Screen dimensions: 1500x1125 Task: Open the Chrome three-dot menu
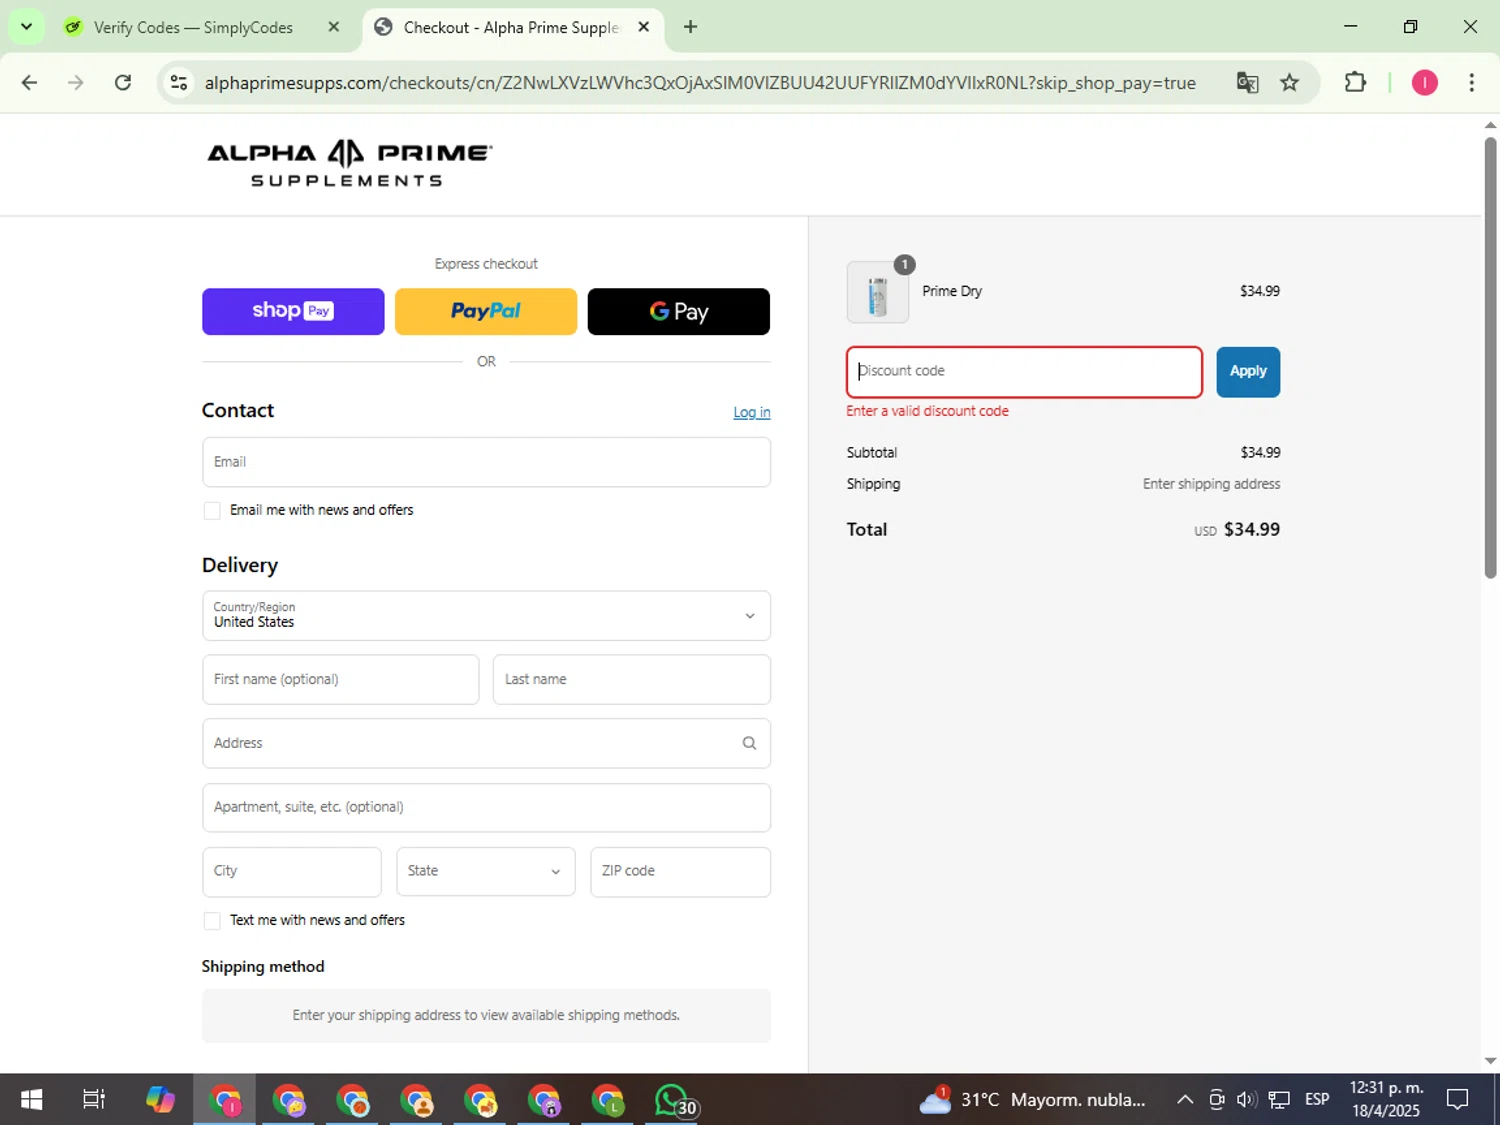[1471, 83]
